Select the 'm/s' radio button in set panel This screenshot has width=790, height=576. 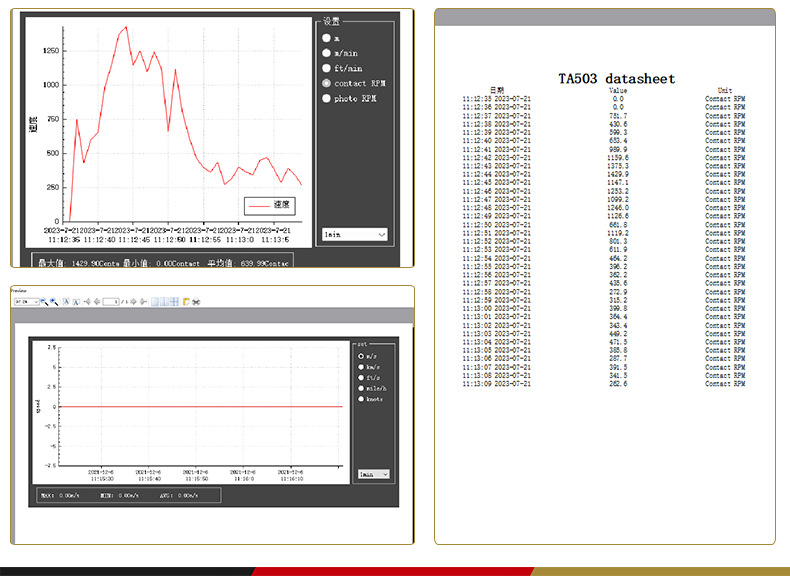tap(361, 356)
